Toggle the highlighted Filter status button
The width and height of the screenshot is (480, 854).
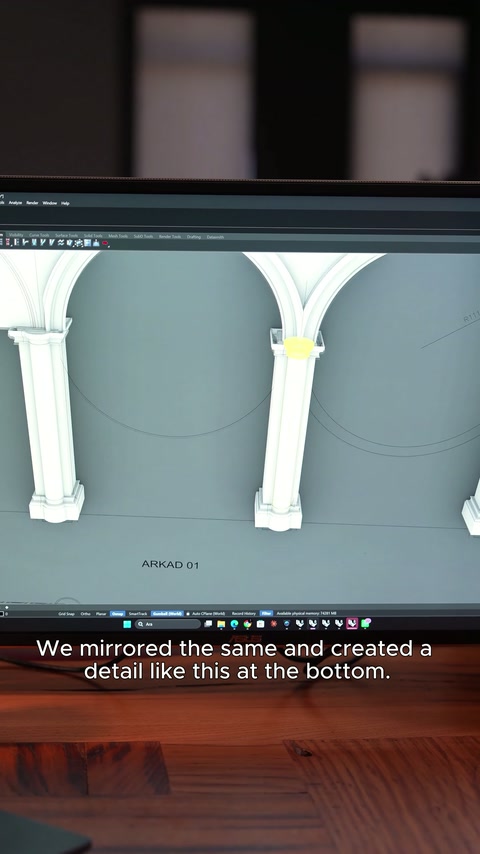click(266, 613)
